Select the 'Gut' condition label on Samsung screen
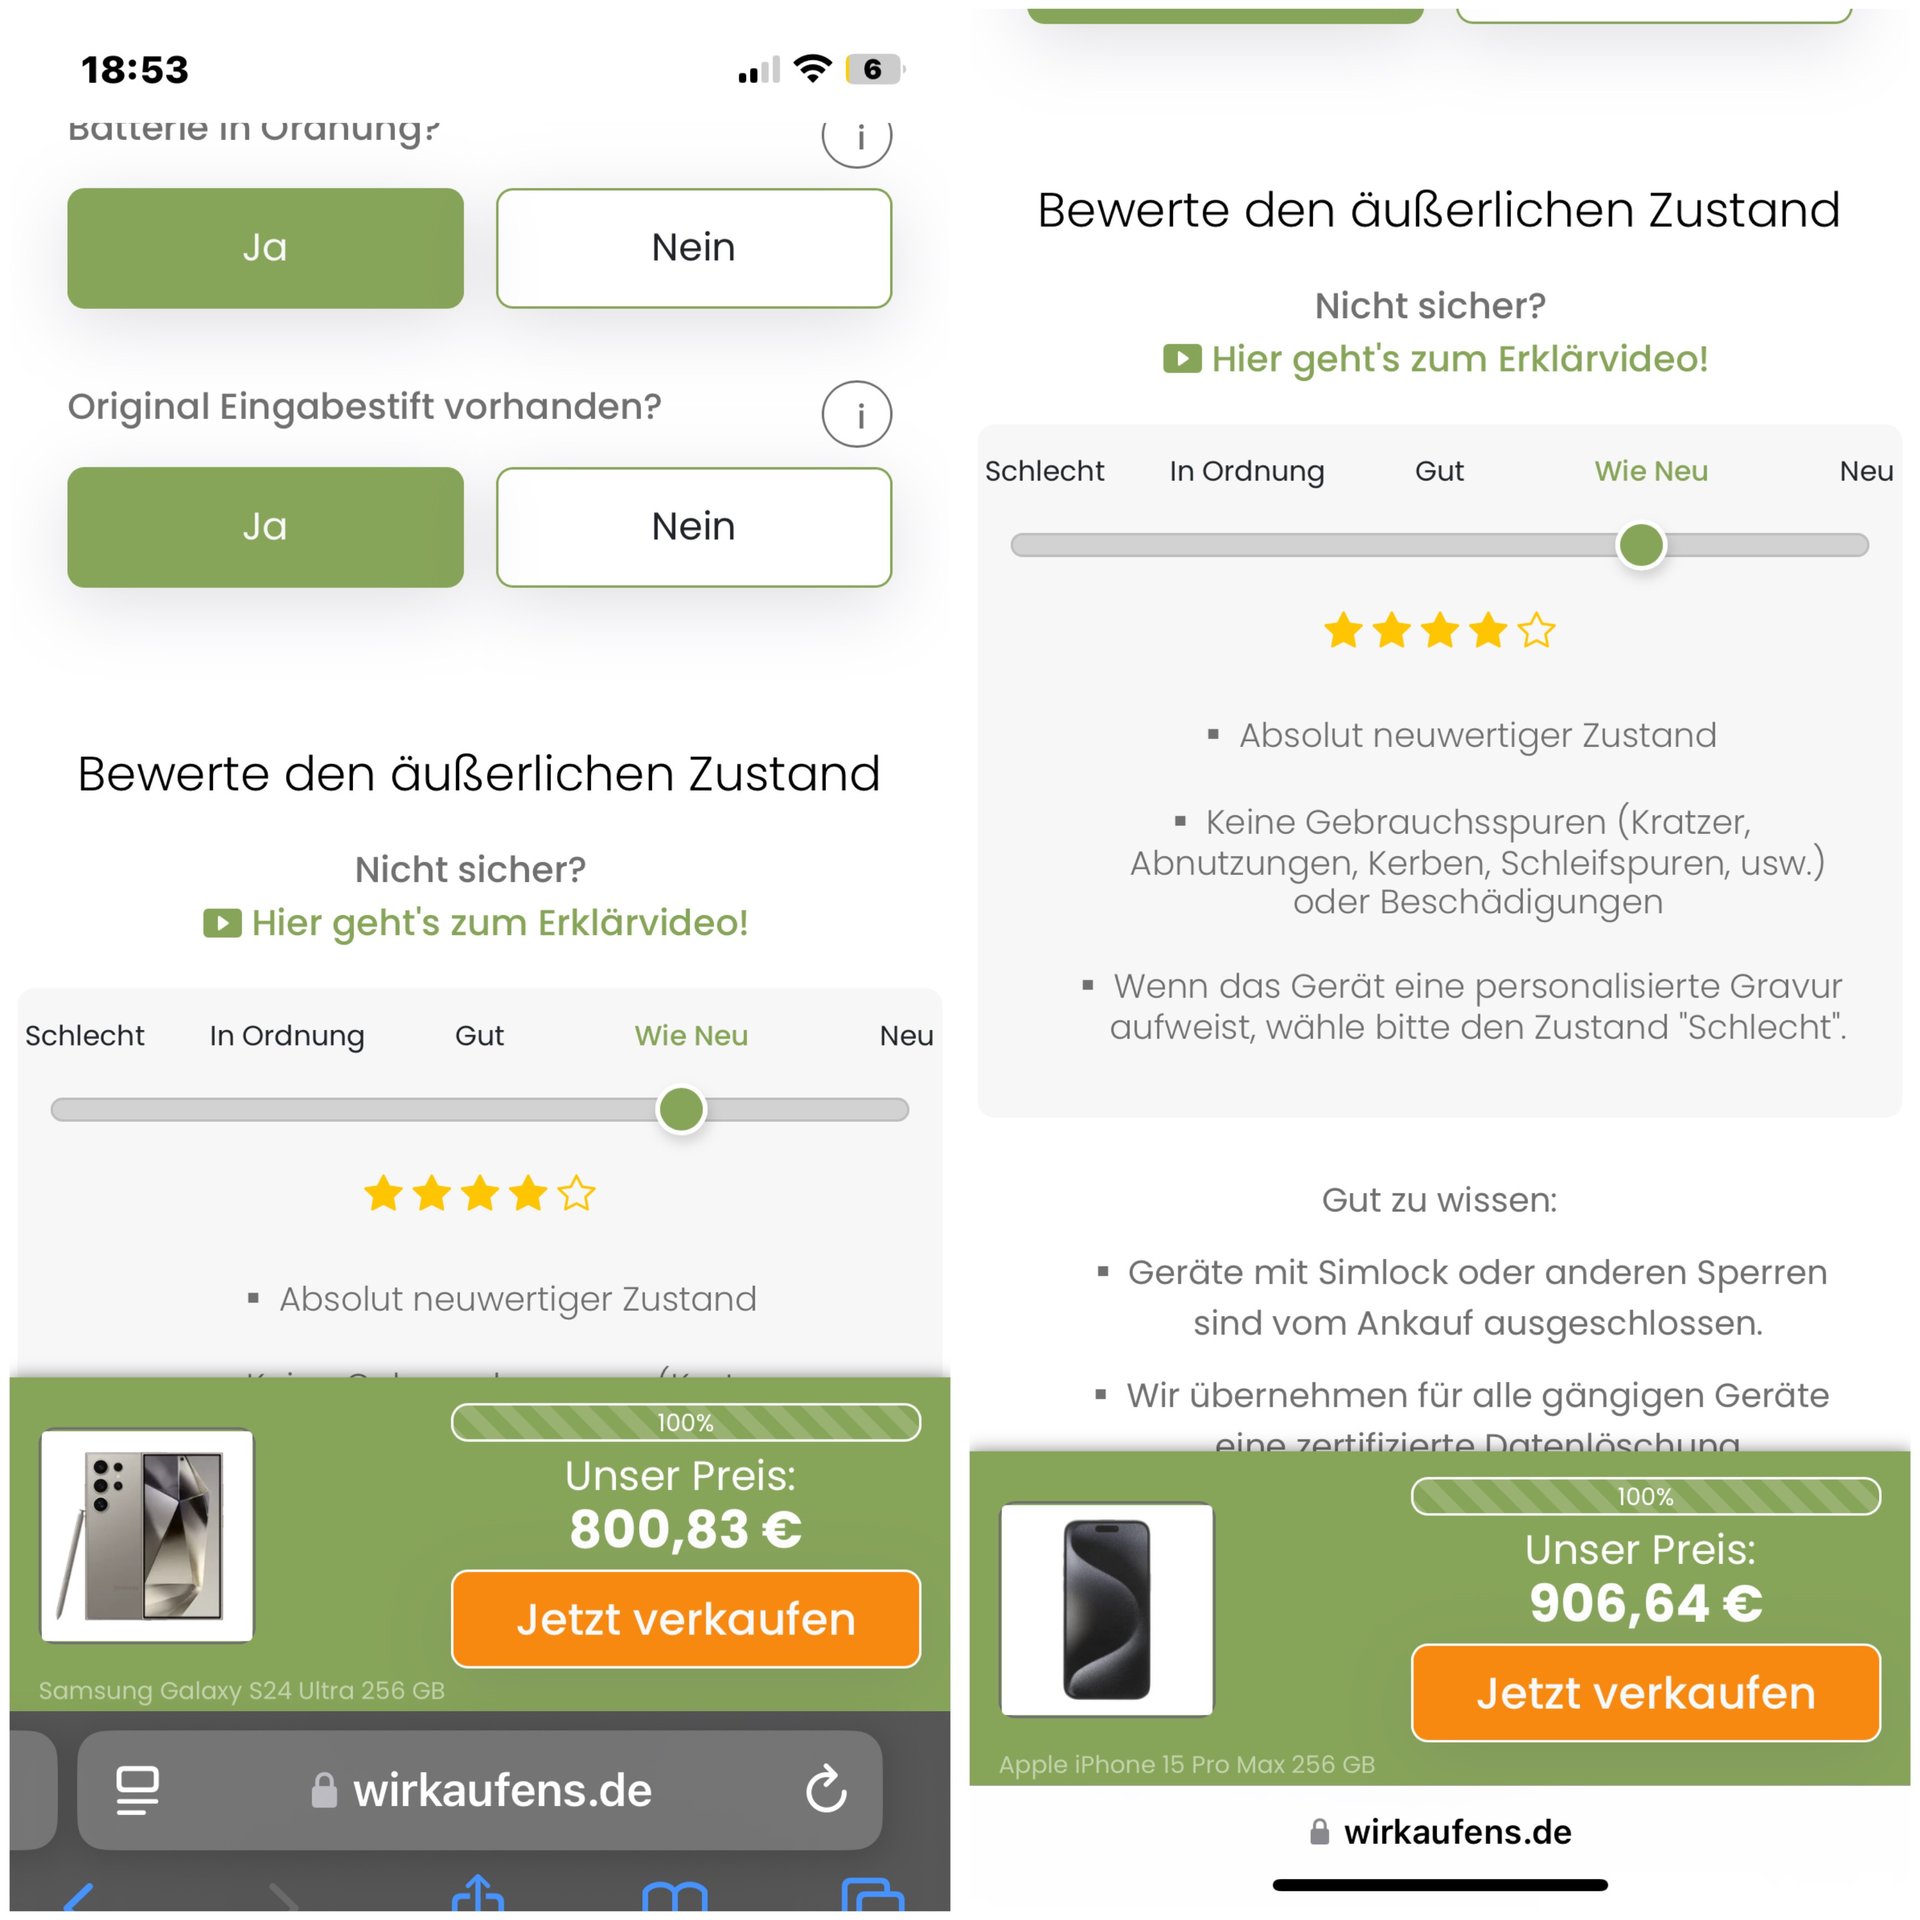 tap(479, 1035)
